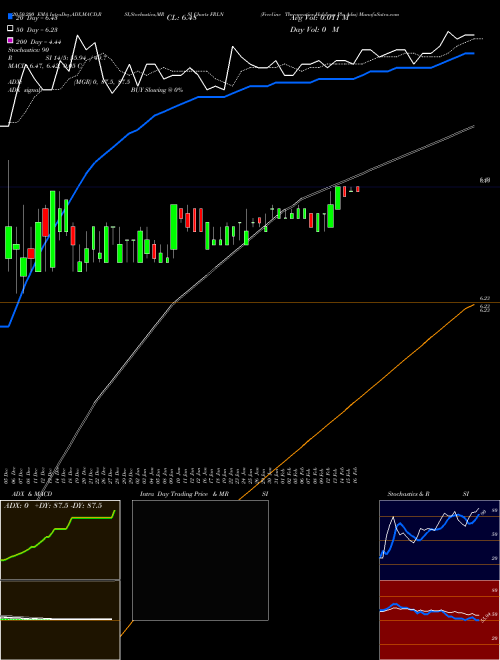Click the blue 20 Day EMA legend swatch

click(x=10, y=16)
